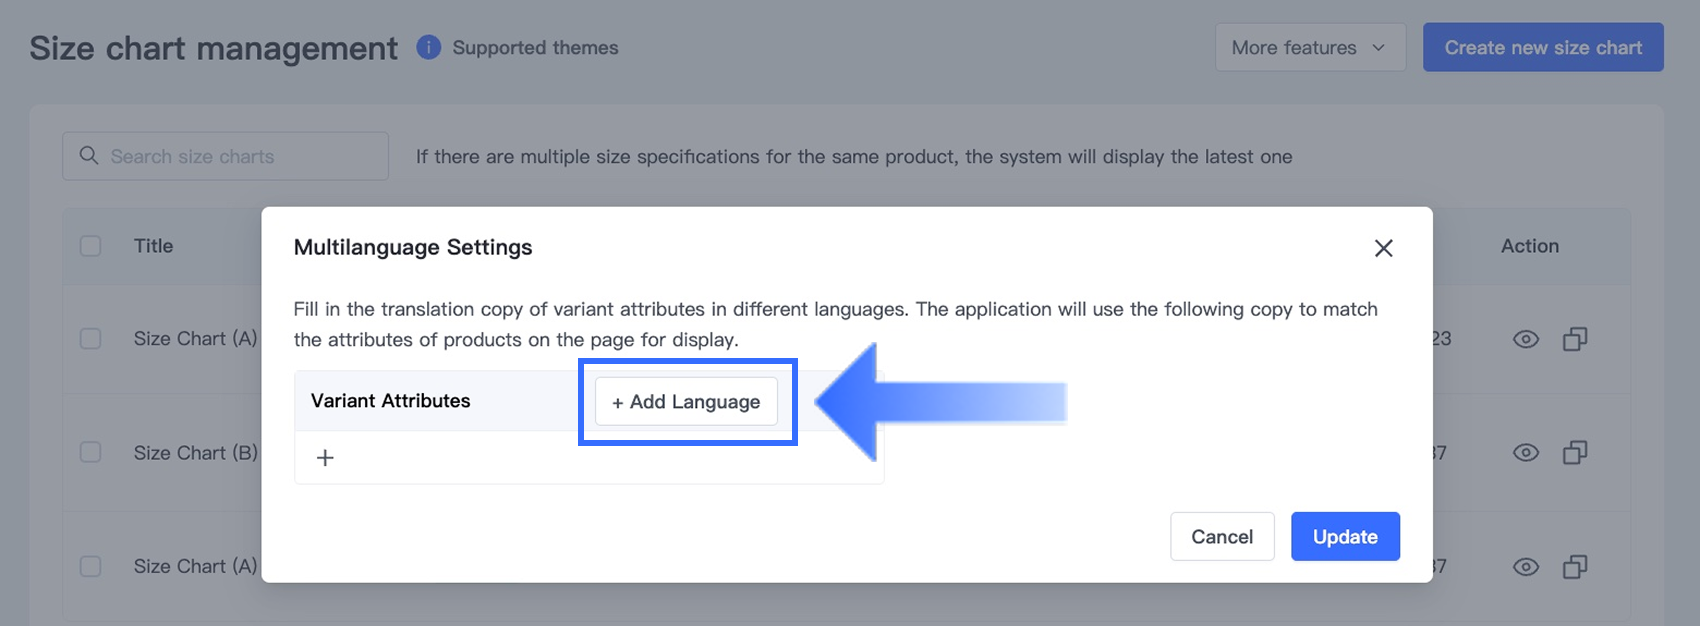Image resolution: width=1700 pixels, height=626 pixels.
Task: Add a variant attribute row with plus icon
Action: (325, 458)
